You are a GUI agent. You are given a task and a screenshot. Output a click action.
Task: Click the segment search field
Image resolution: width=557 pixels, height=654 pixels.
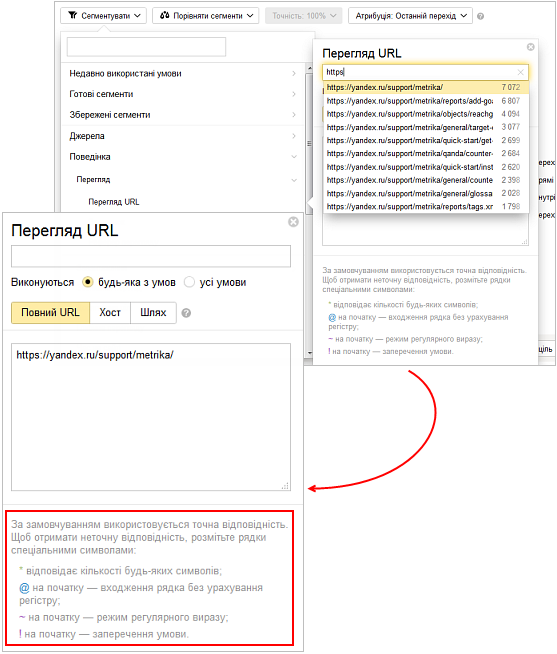point(146,47)
